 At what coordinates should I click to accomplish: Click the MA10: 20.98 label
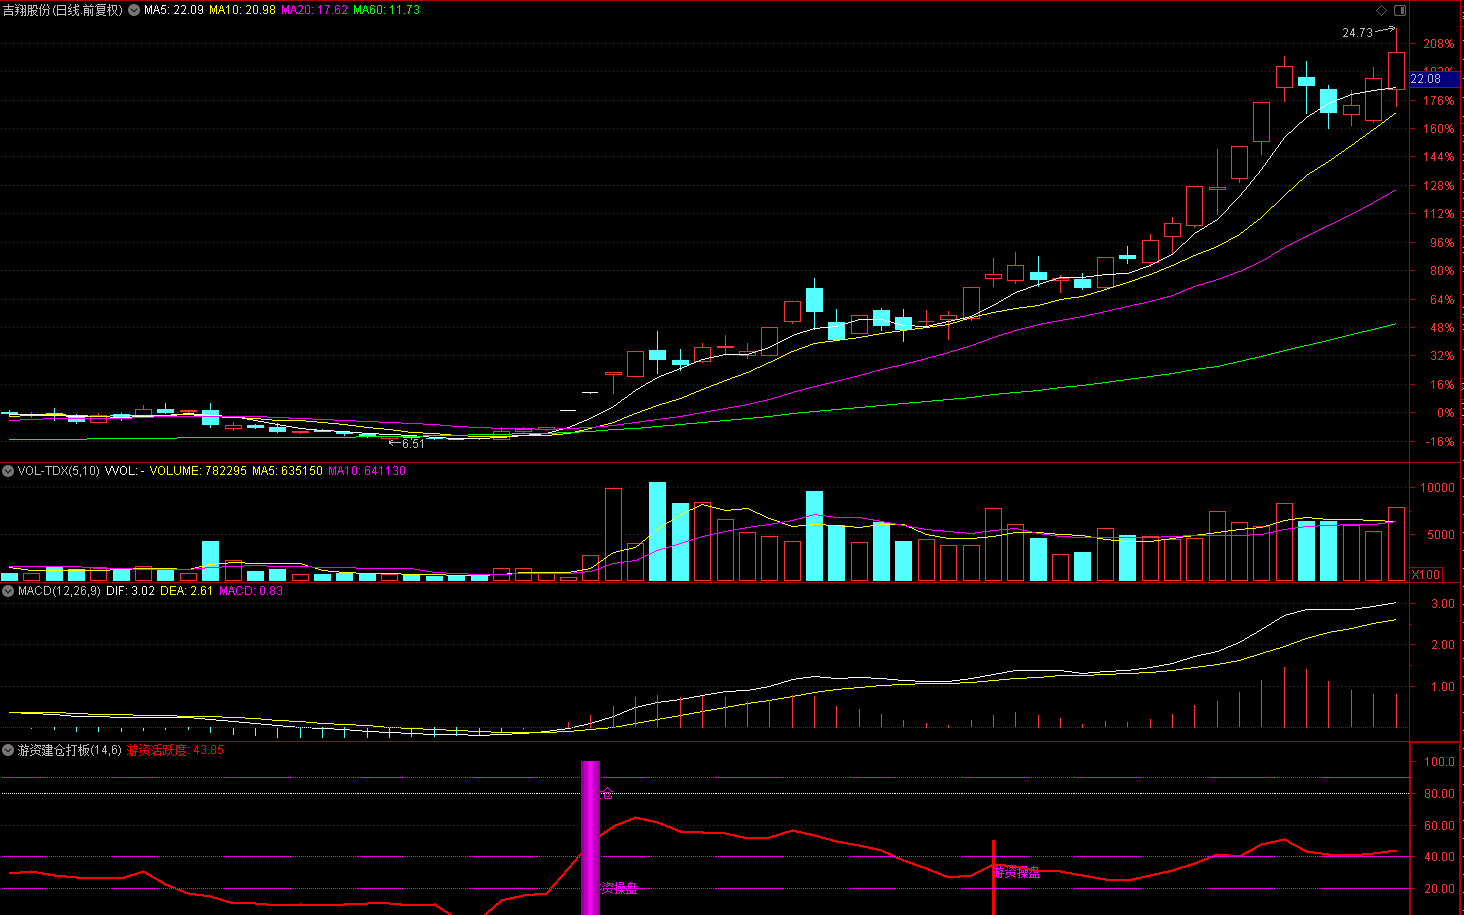[x=242, y=10]
